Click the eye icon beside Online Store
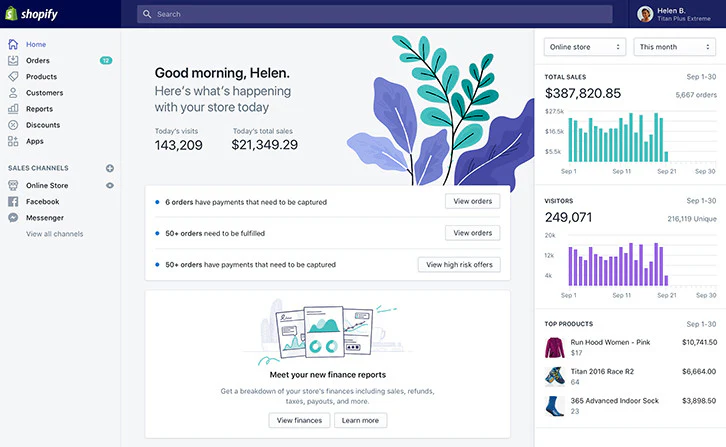Viewport: 726px width, 447px height. tap(110, 185)
